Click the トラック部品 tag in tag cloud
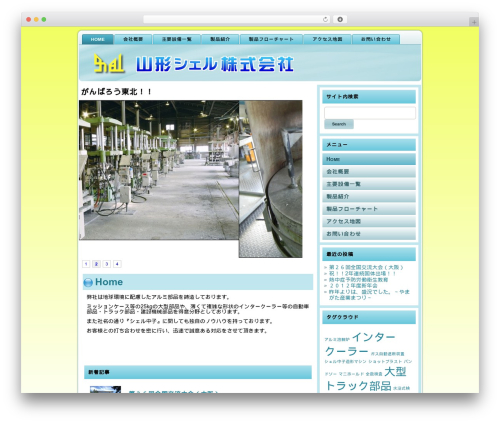This screenshot has height=423, width=500. [x=358, y=386]
